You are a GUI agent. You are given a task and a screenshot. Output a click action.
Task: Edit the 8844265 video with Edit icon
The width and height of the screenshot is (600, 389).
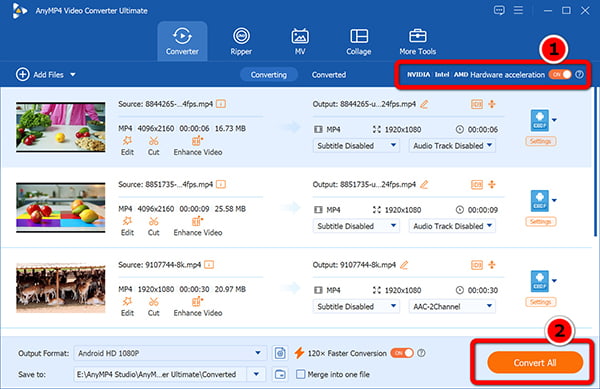pyautogui.click(x=127, y=146)
